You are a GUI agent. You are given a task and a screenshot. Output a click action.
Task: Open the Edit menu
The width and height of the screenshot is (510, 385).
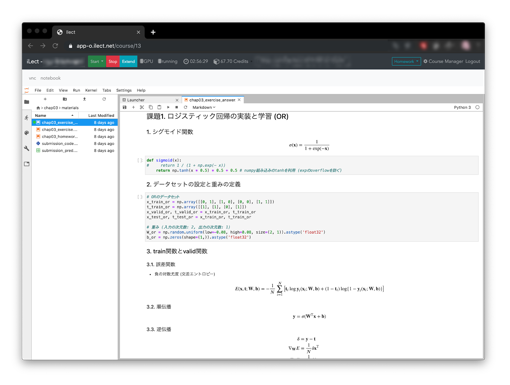coord(50,90)
